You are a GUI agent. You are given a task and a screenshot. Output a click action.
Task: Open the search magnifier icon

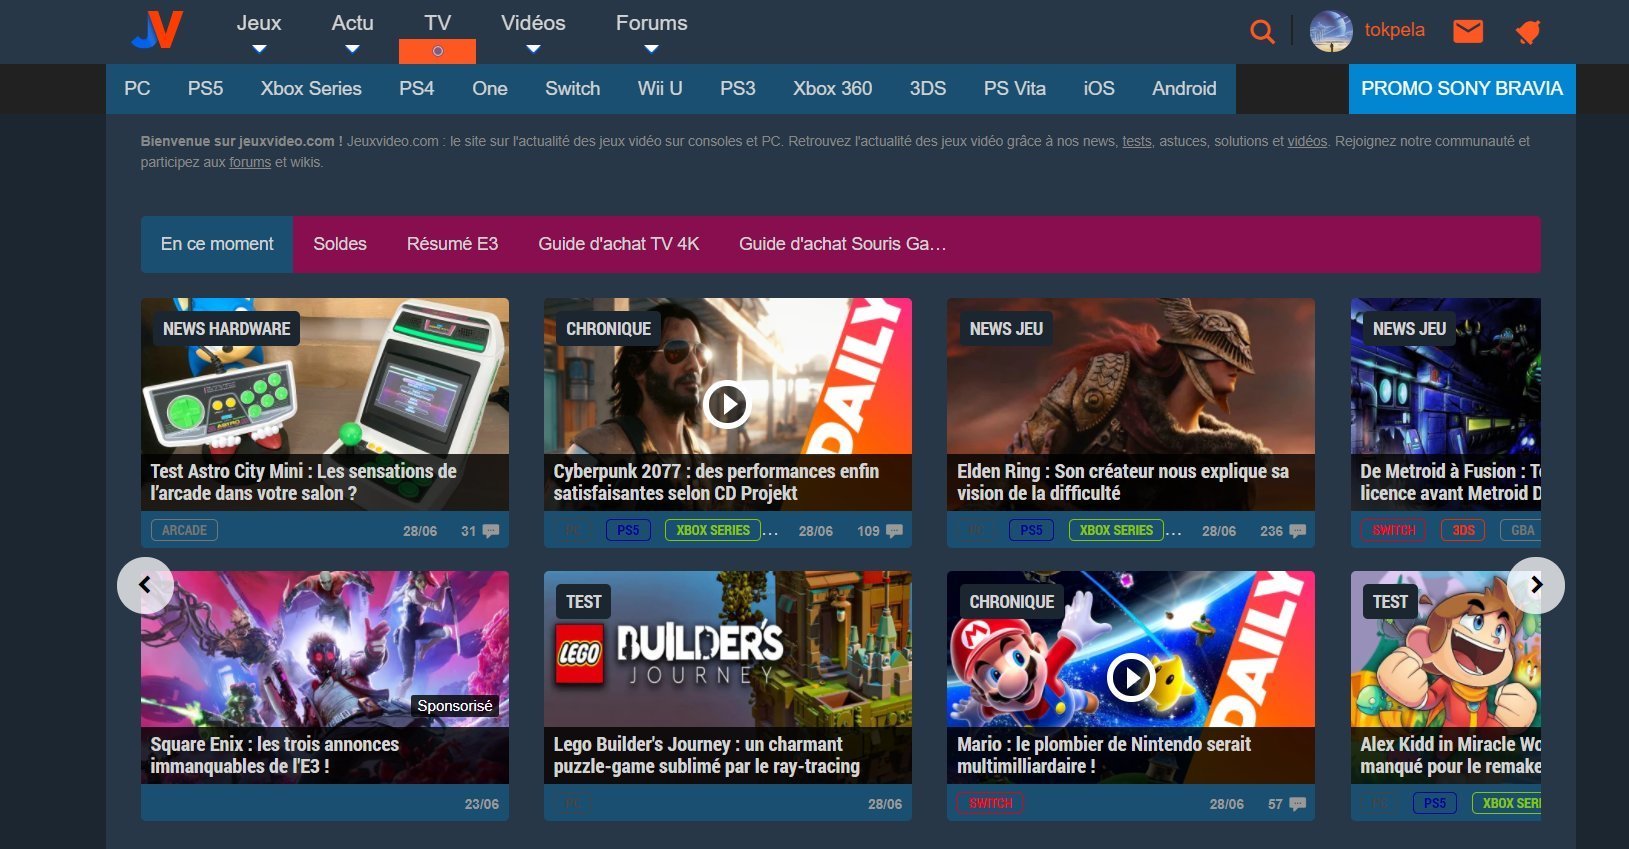(x=1262, y=32)
